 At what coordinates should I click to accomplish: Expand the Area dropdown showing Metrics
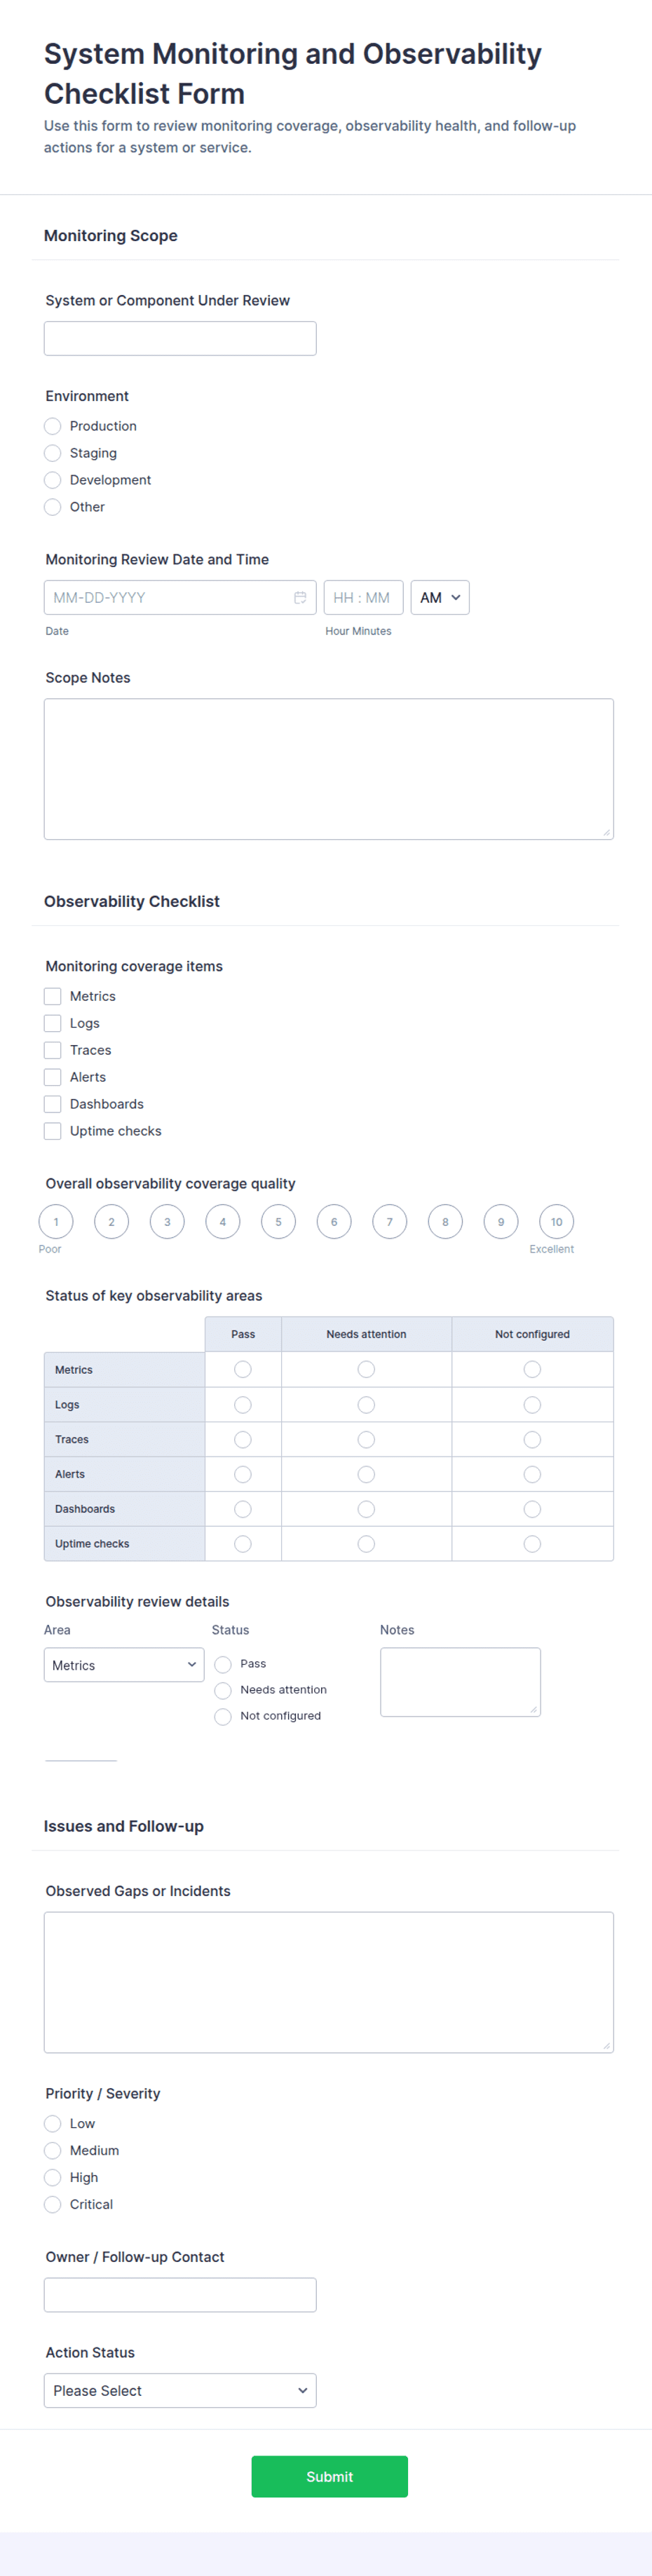[x=124, y=1665]
